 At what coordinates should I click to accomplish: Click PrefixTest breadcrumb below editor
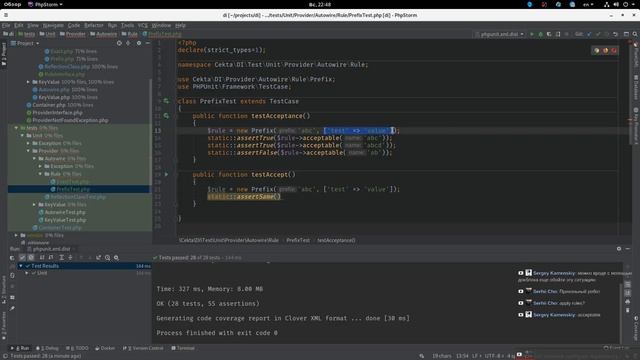pyautogui.click(x=298, y=240)
